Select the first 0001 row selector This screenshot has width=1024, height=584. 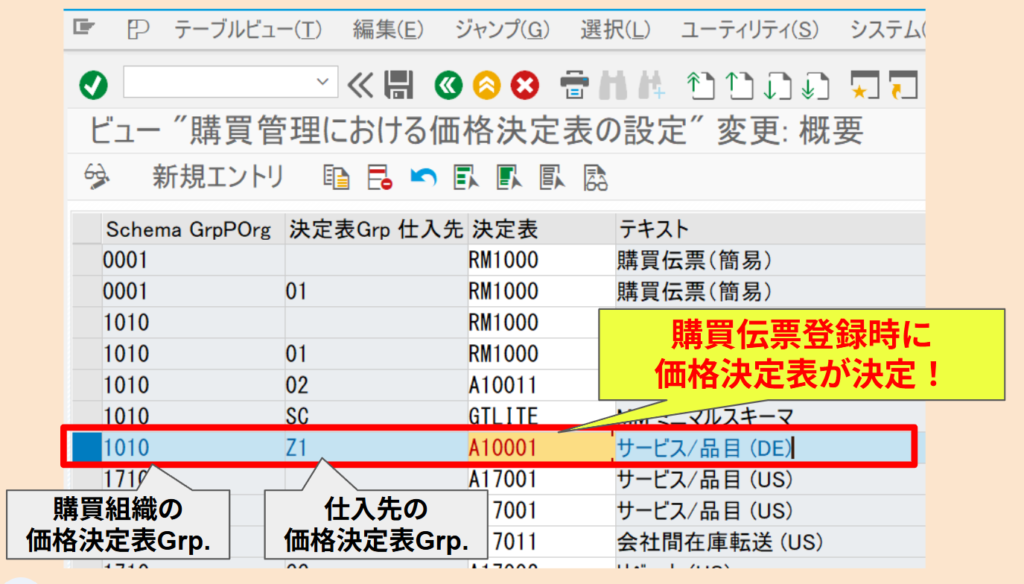(87, 261)
